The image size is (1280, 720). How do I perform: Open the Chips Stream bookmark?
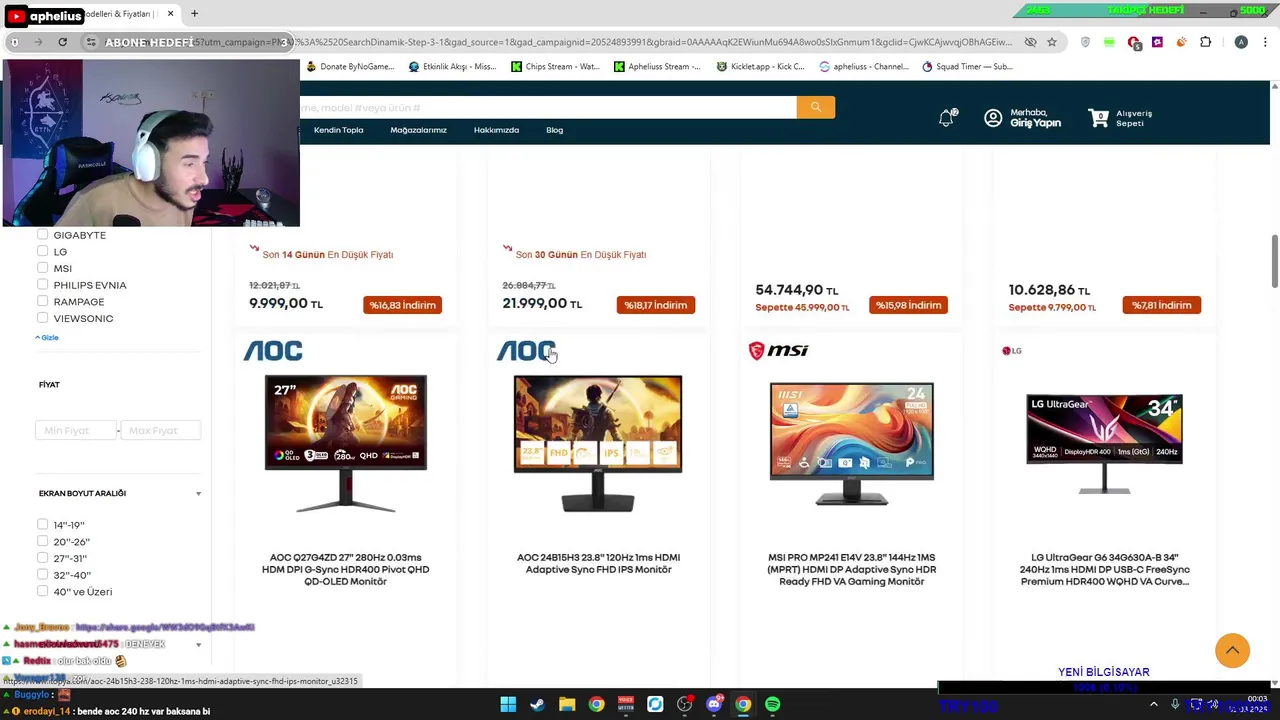point(555,67)
